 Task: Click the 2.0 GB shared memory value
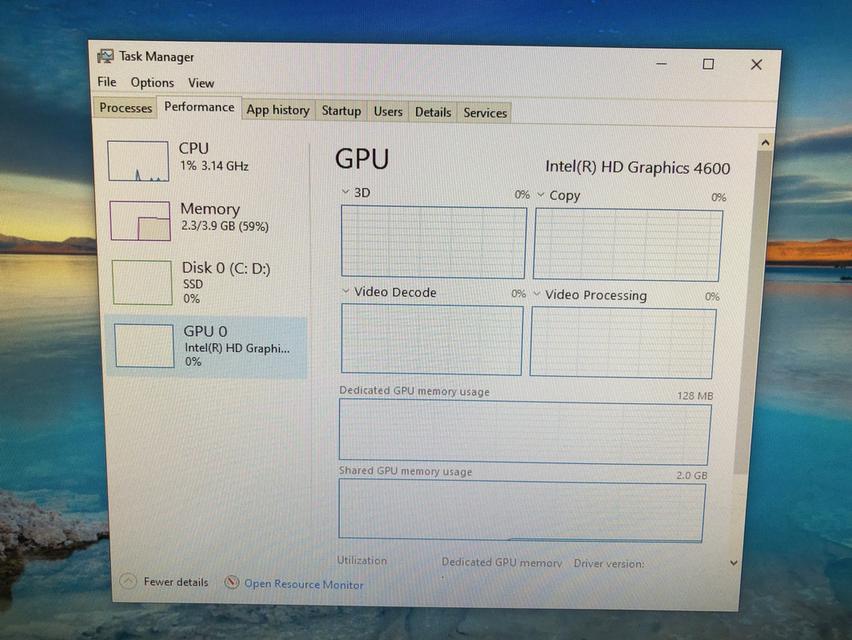point(692,475)
